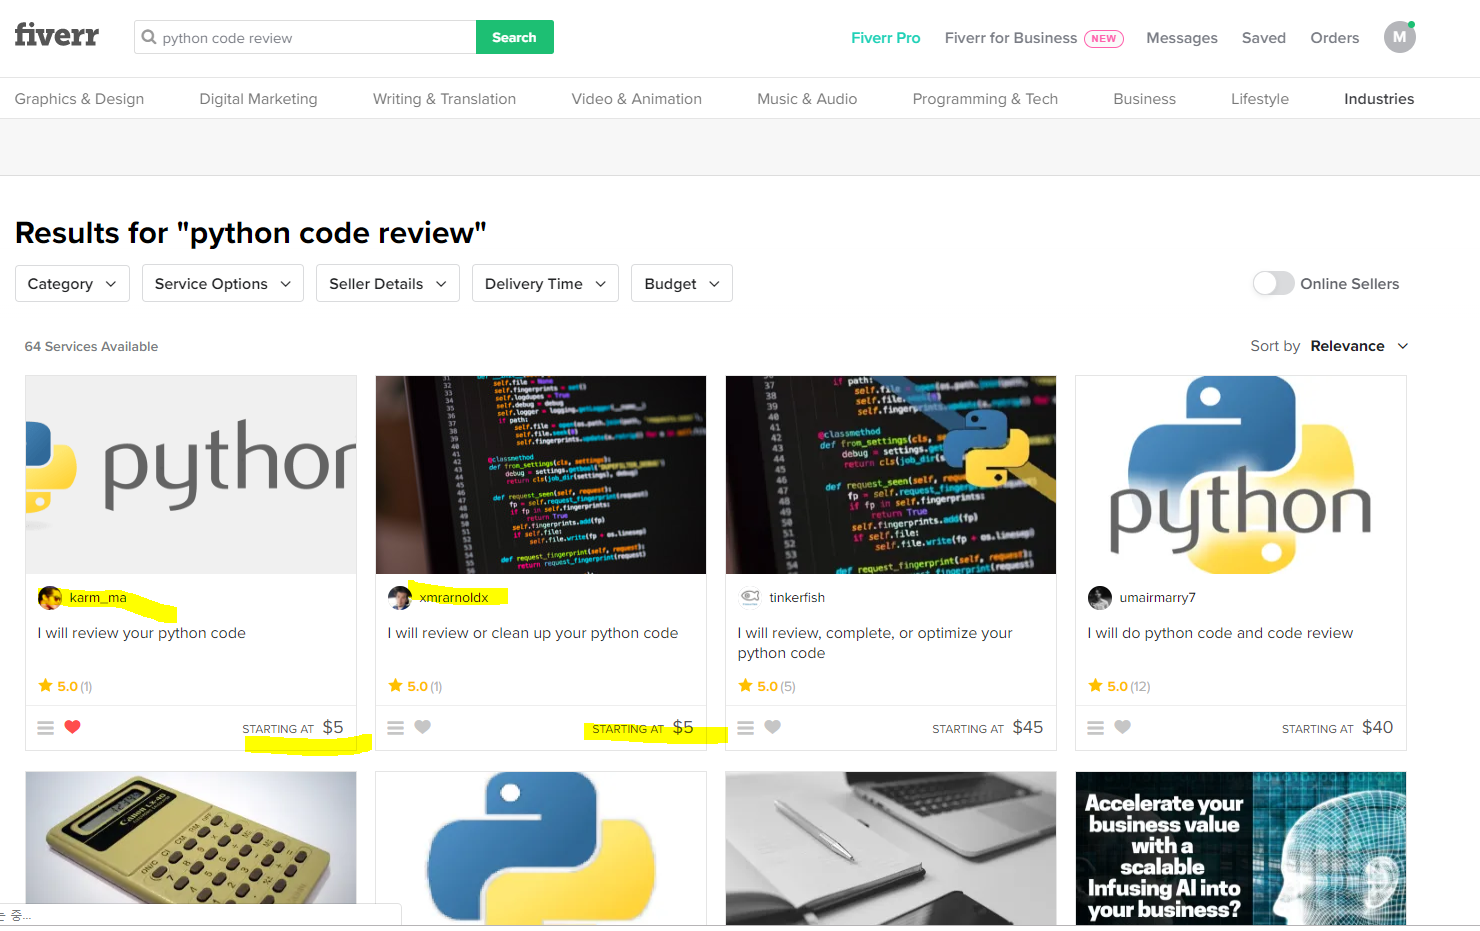Open 'I will do python code and code review'
1480x931 pixels.
[x=1220, y=633]
